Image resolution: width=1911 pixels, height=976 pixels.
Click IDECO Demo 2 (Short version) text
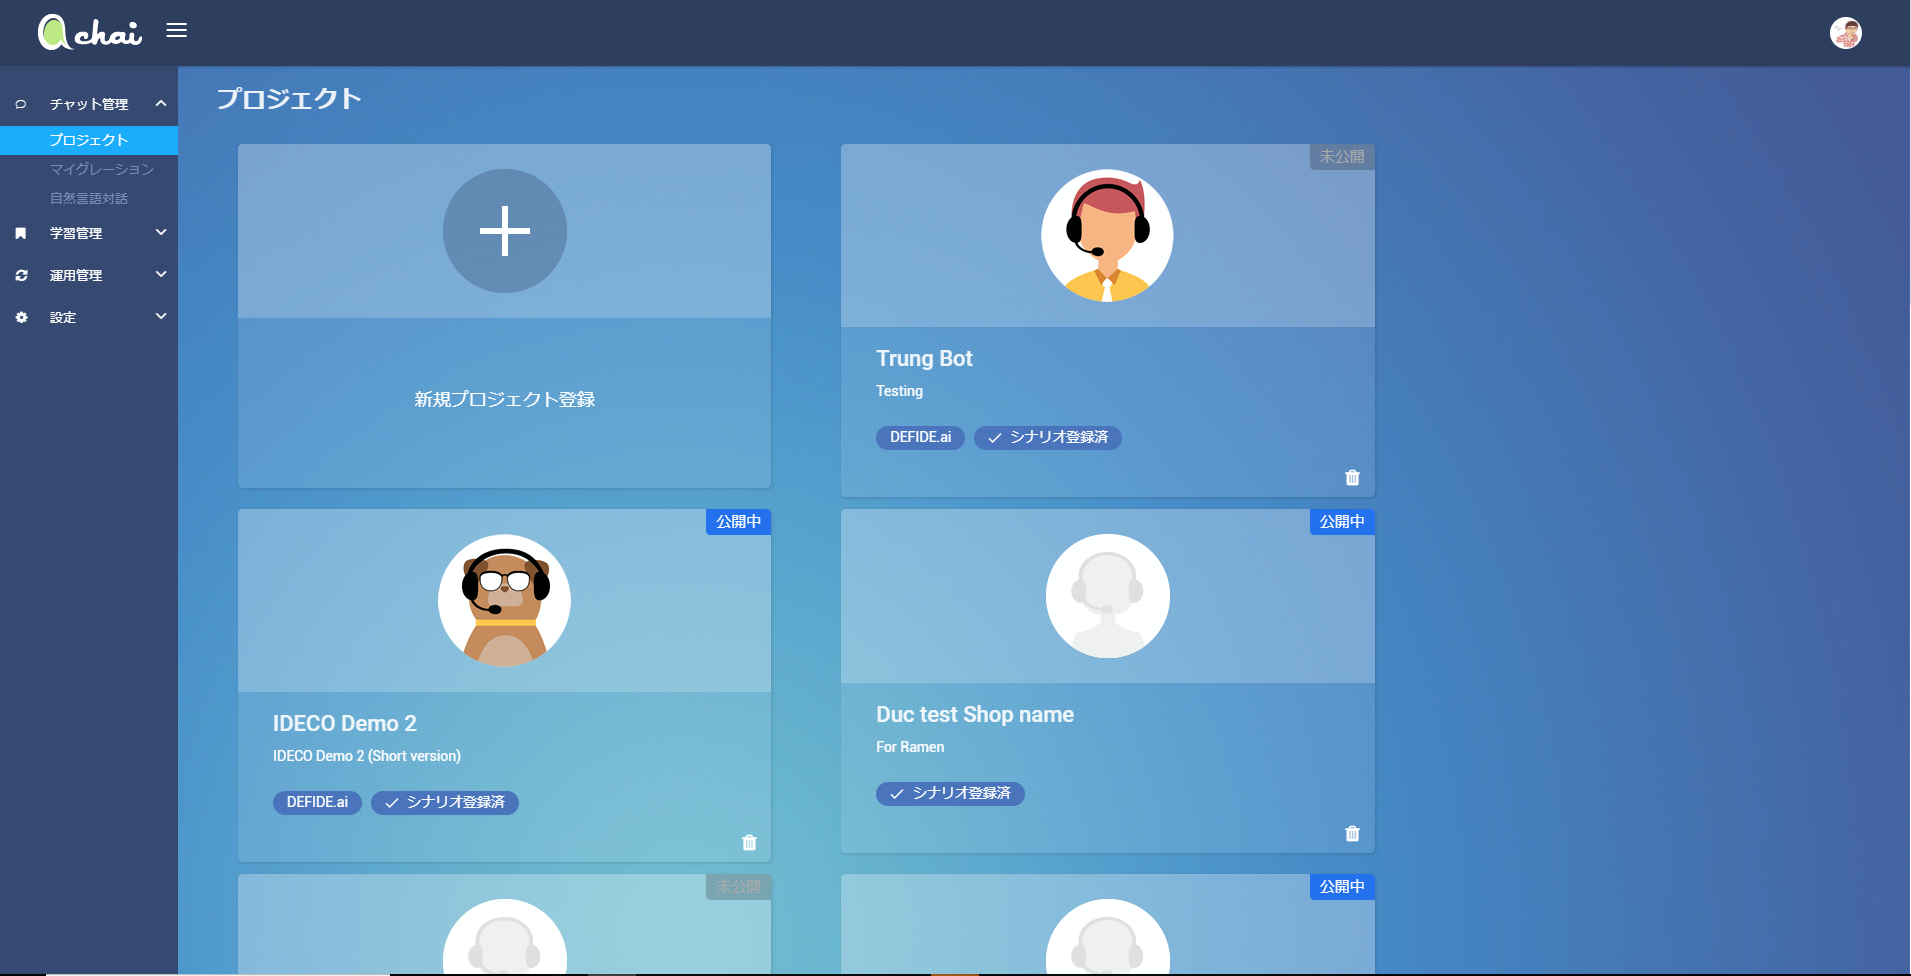367,756
